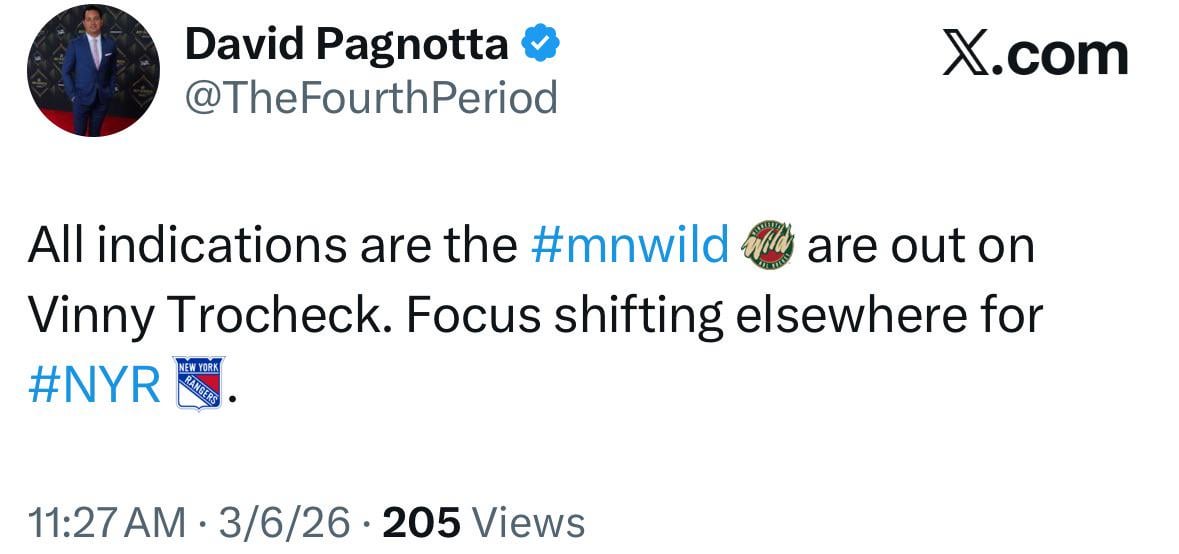Click the X logo glyph

[964, 55]
